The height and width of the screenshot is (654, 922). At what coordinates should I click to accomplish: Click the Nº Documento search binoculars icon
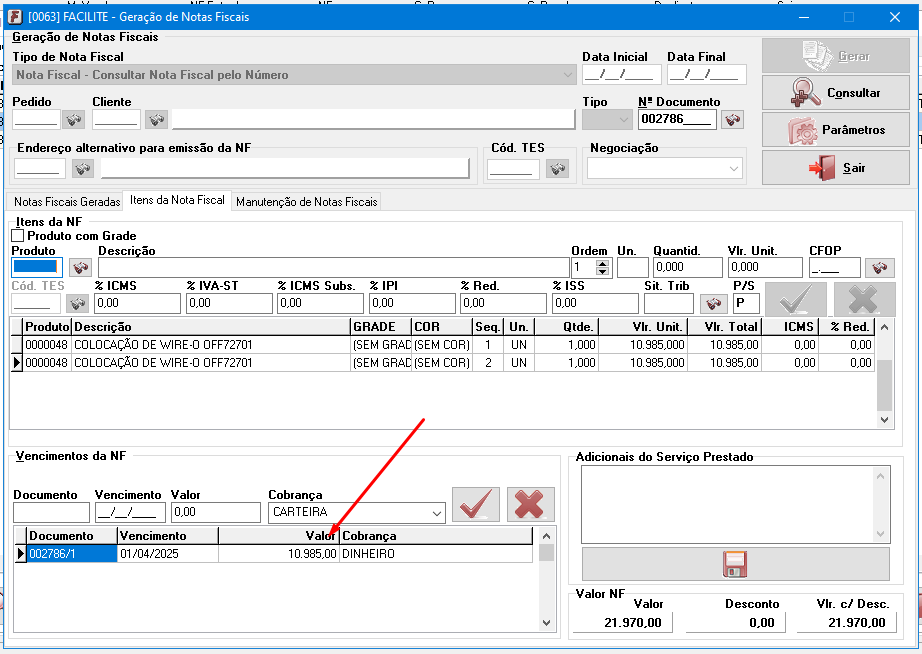[732, 120]
